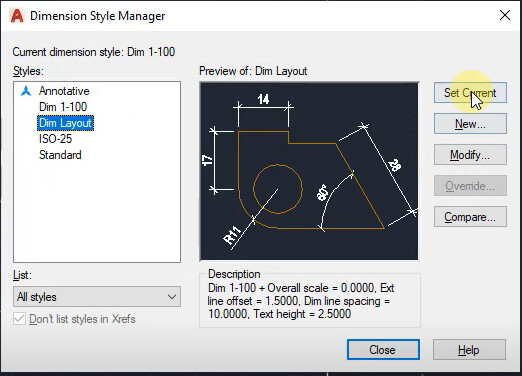The image size is (522, 376).
Task: Expand the All styles list dropdown
Action: (97, 297)
